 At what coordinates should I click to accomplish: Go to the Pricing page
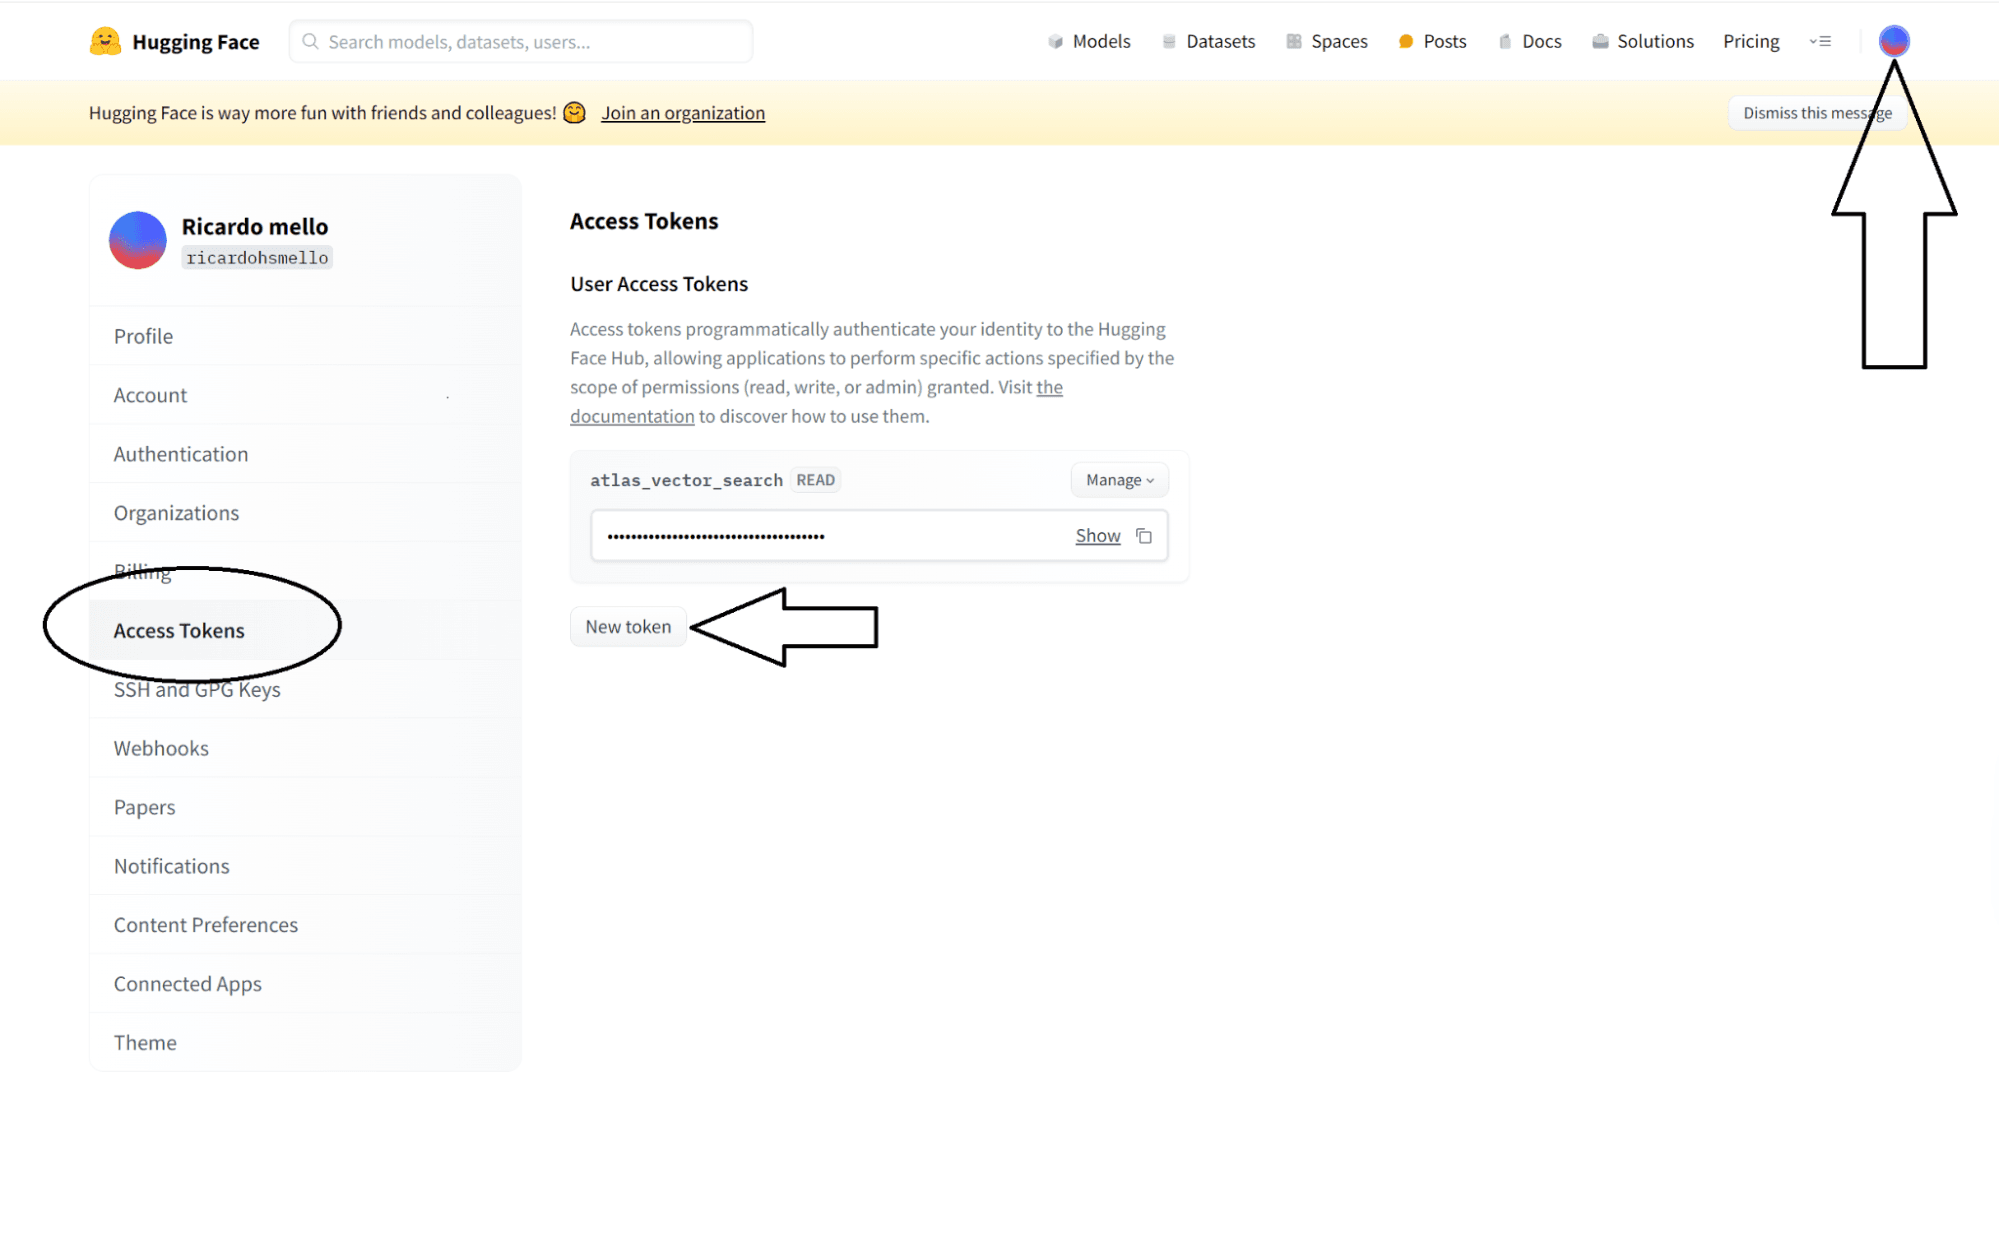click(x=1751, y=41)
